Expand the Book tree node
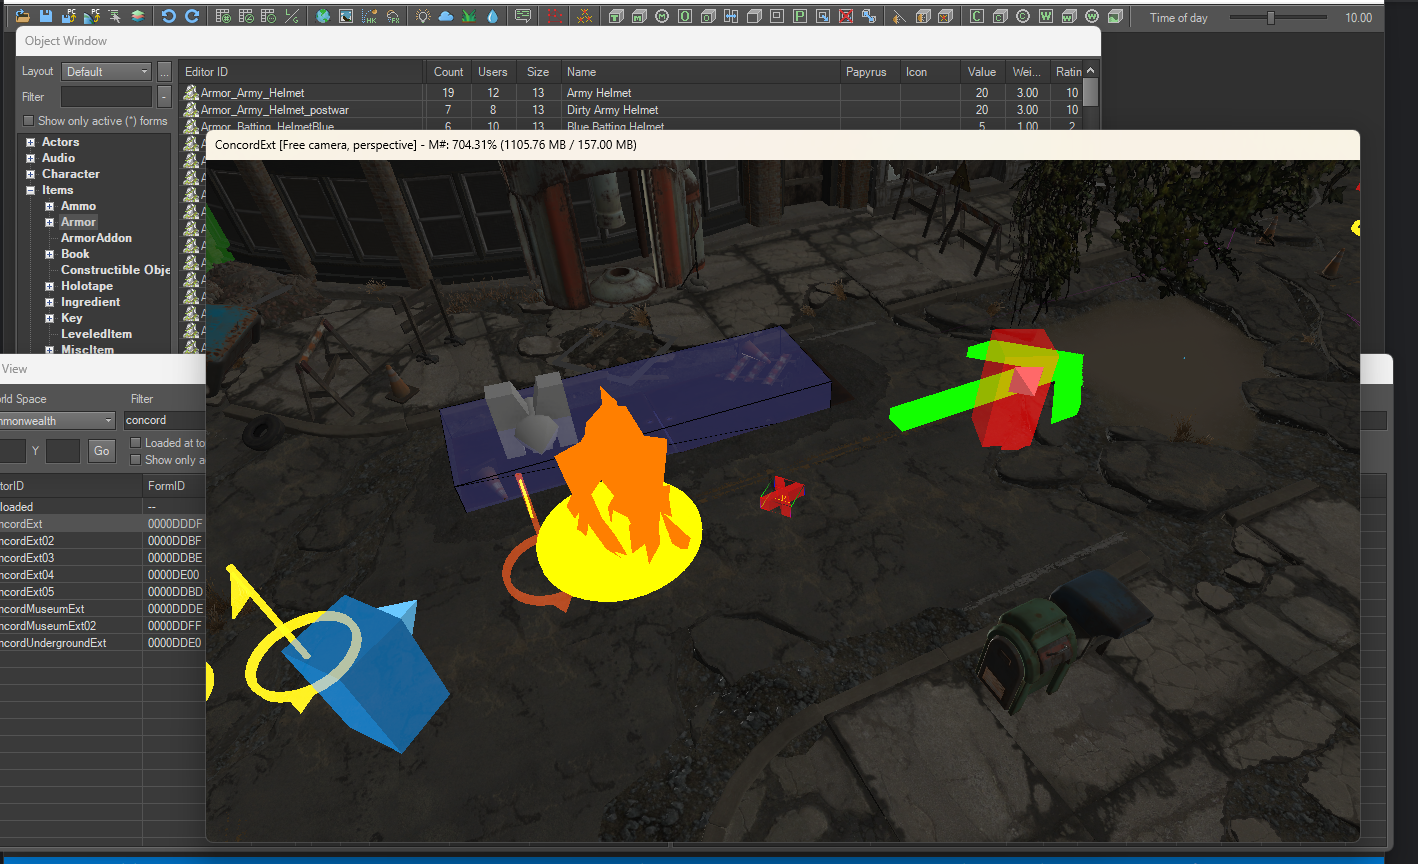 [x=49, y=254]
